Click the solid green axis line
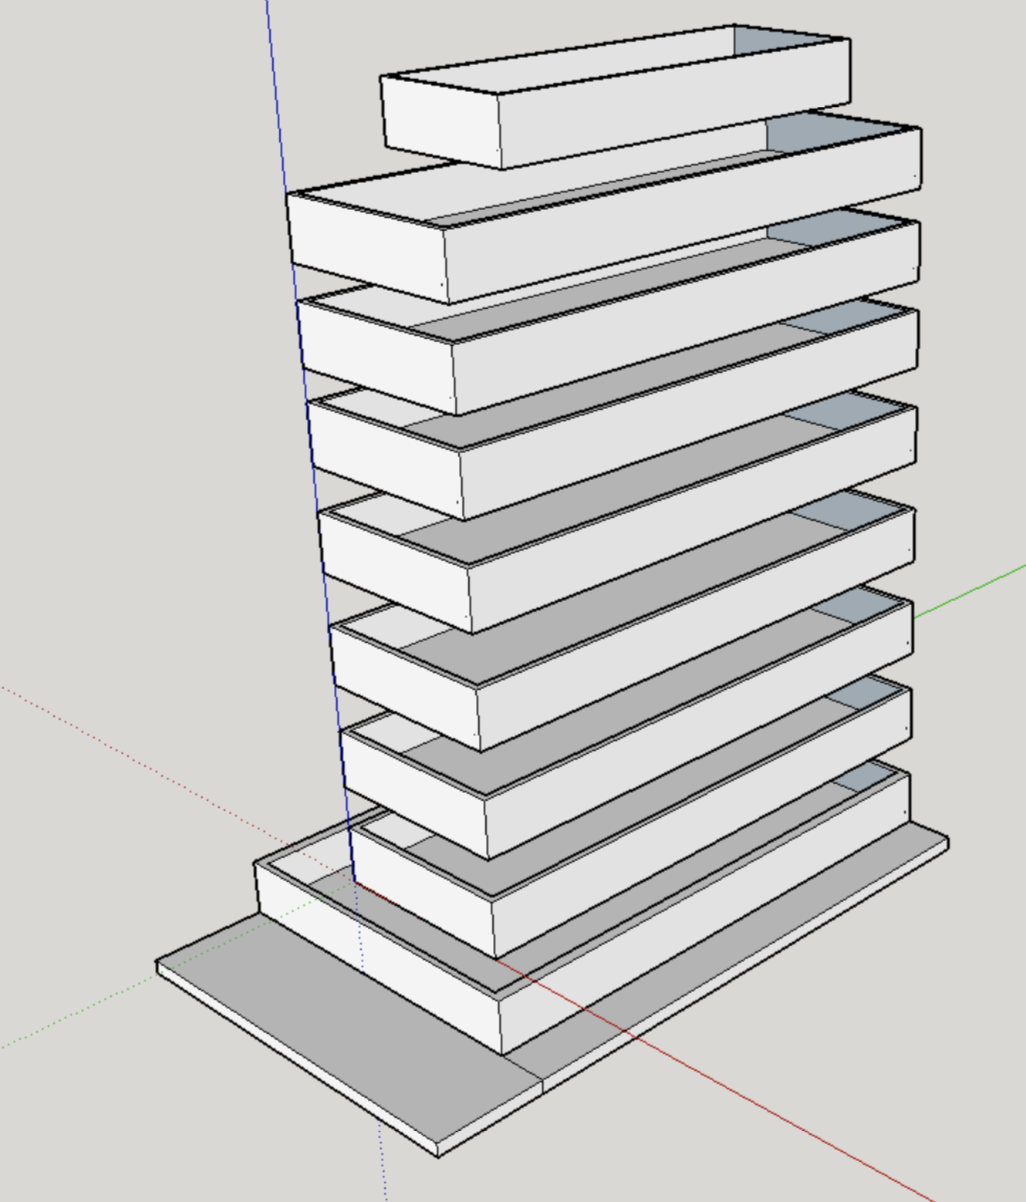 pos(968,592)
